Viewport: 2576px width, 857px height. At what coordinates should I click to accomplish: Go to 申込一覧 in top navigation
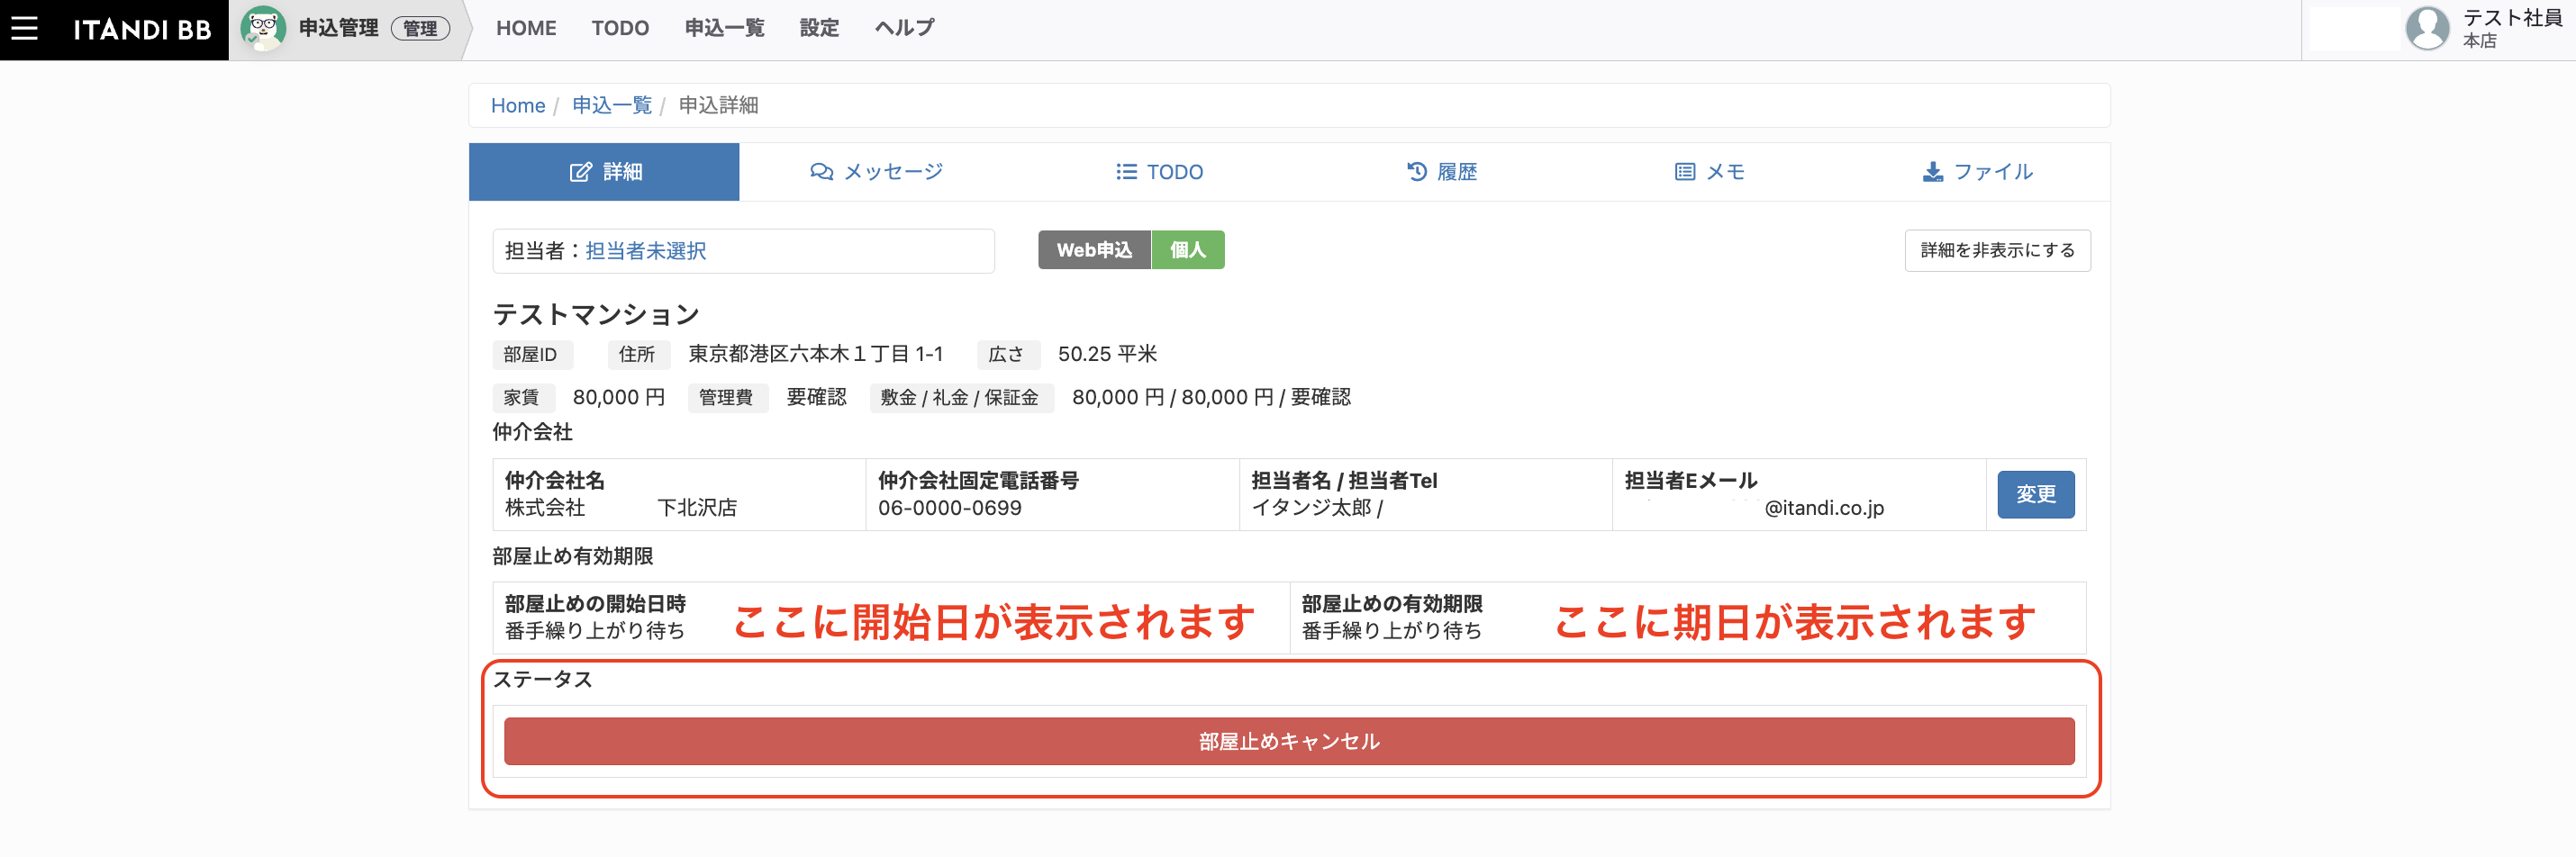[724, 28]
